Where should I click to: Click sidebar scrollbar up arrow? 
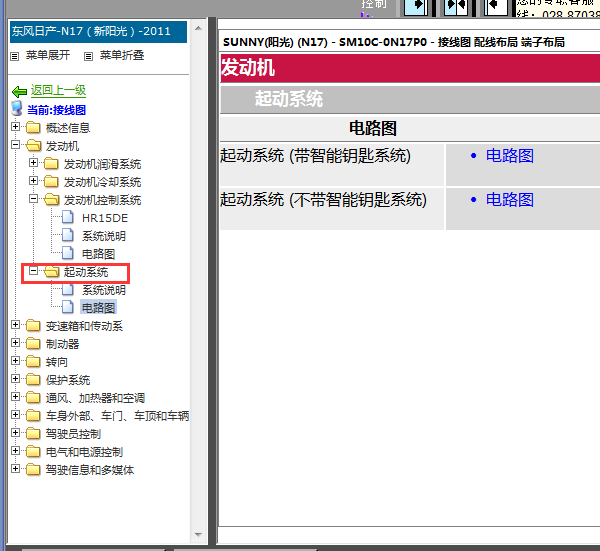pos(198,28)
